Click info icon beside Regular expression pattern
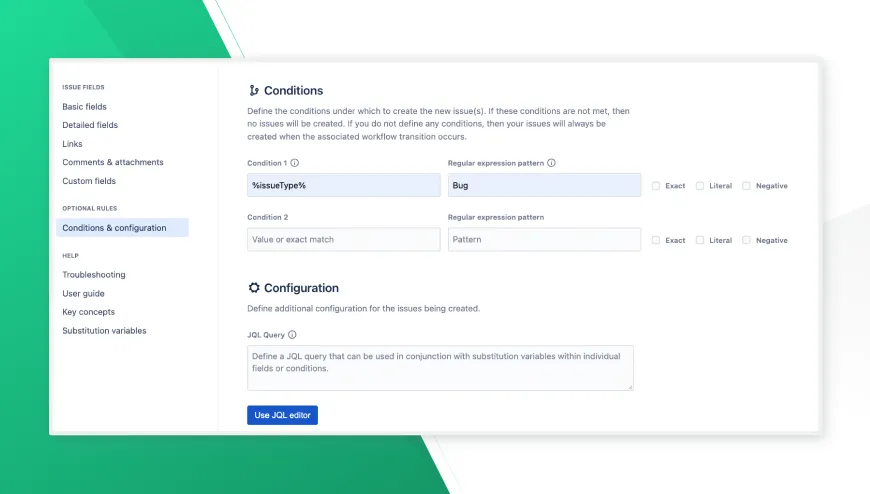Image resolution: width=870 pixels, height=494 pixels. point(551,163)
